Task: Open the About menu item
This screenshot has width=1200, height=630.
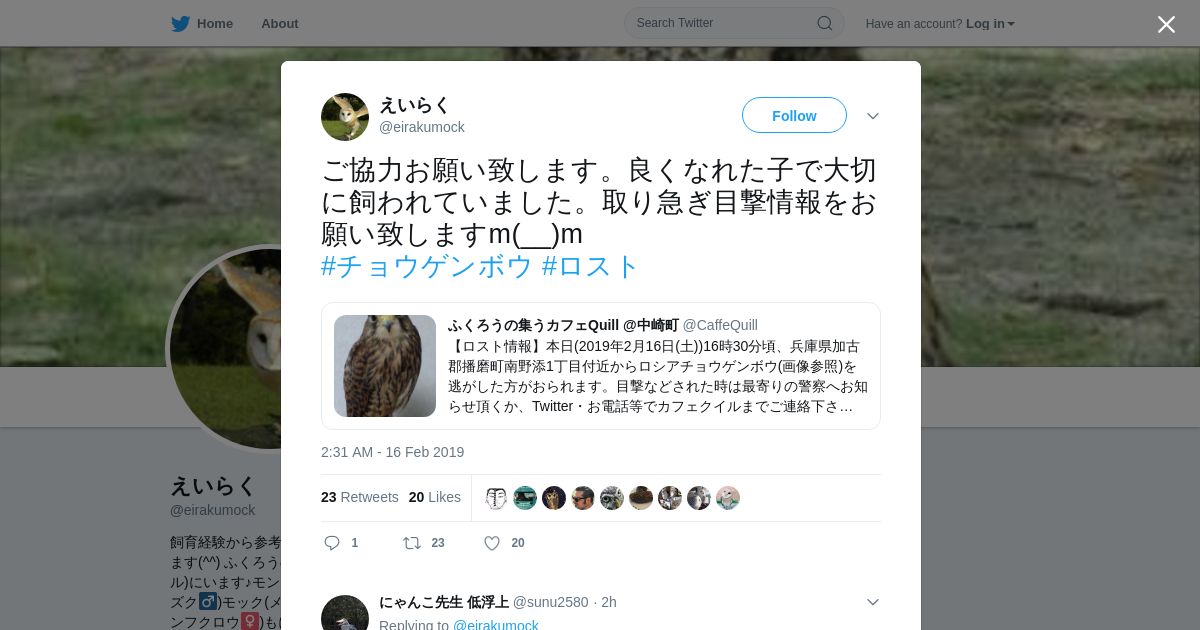Action: pyautogui.click(x=280, y=24)
